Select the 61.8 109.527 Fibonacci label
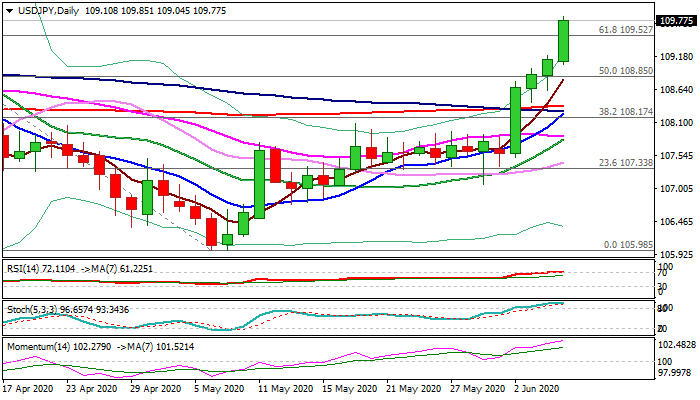 (625, 30)
